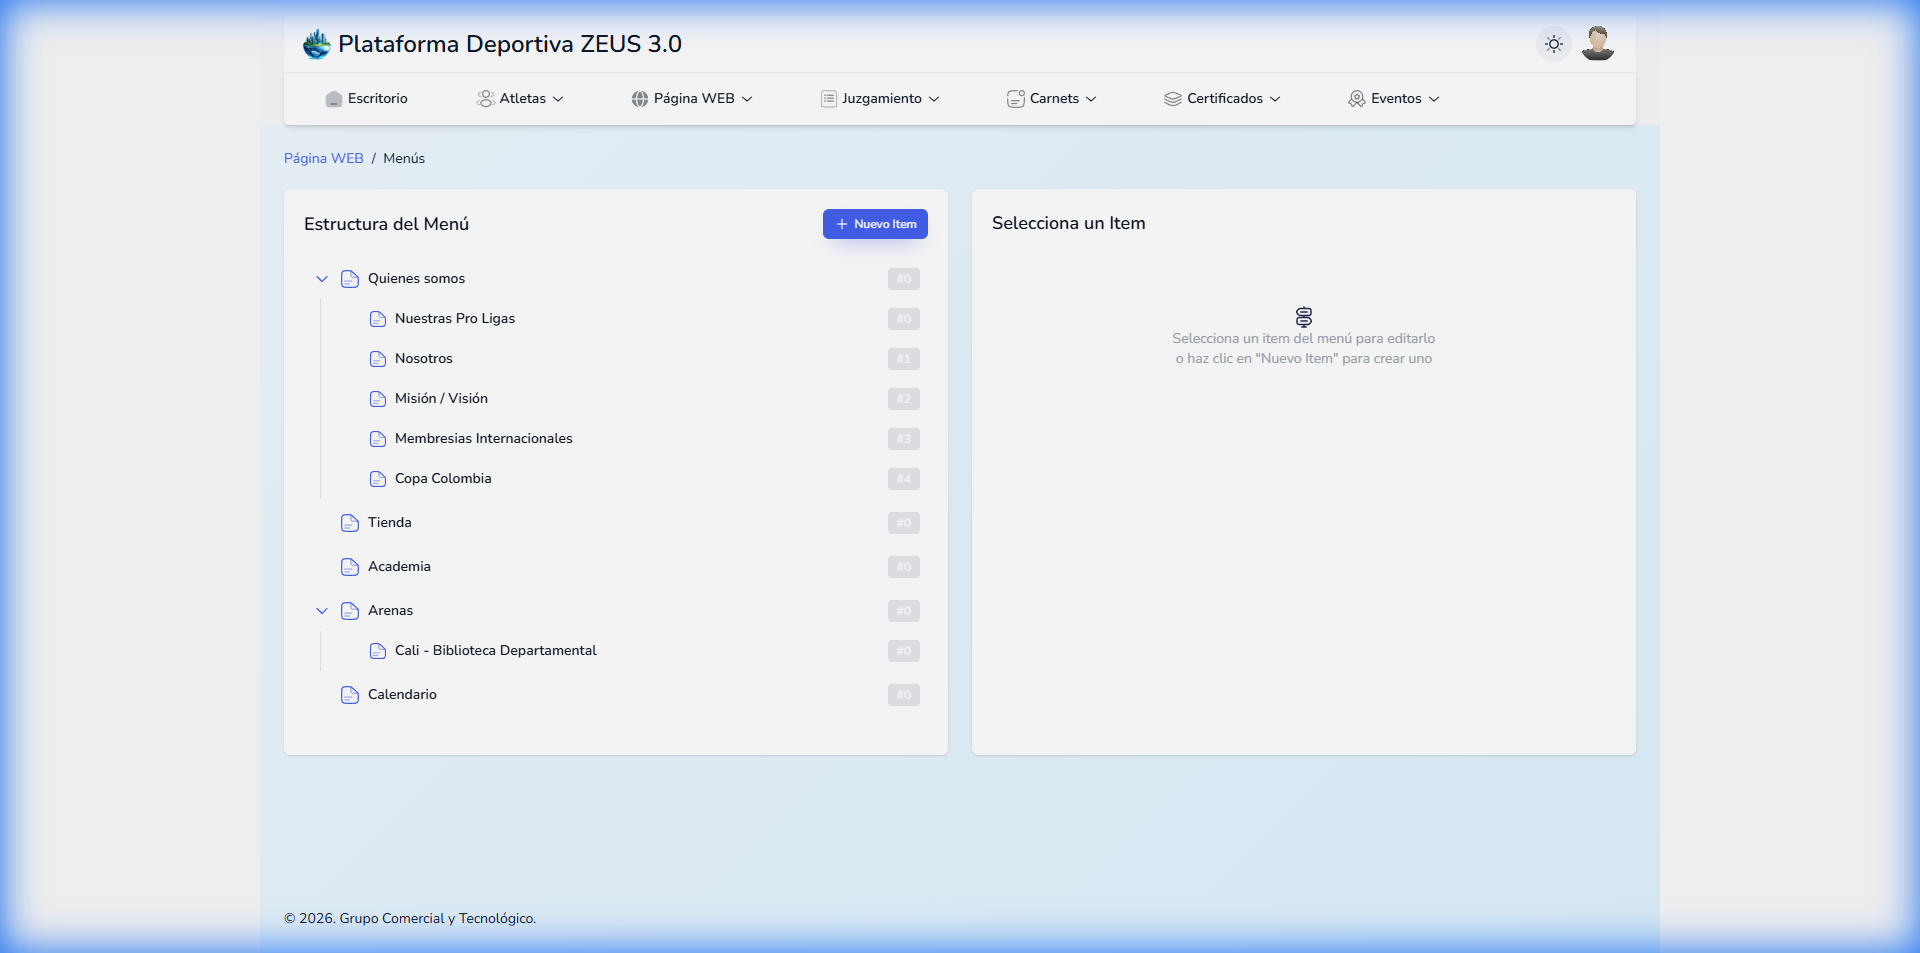Viewport: 1920px width, 953px height.
Task: Click the Atletas person icon
Action: point(486,99)
